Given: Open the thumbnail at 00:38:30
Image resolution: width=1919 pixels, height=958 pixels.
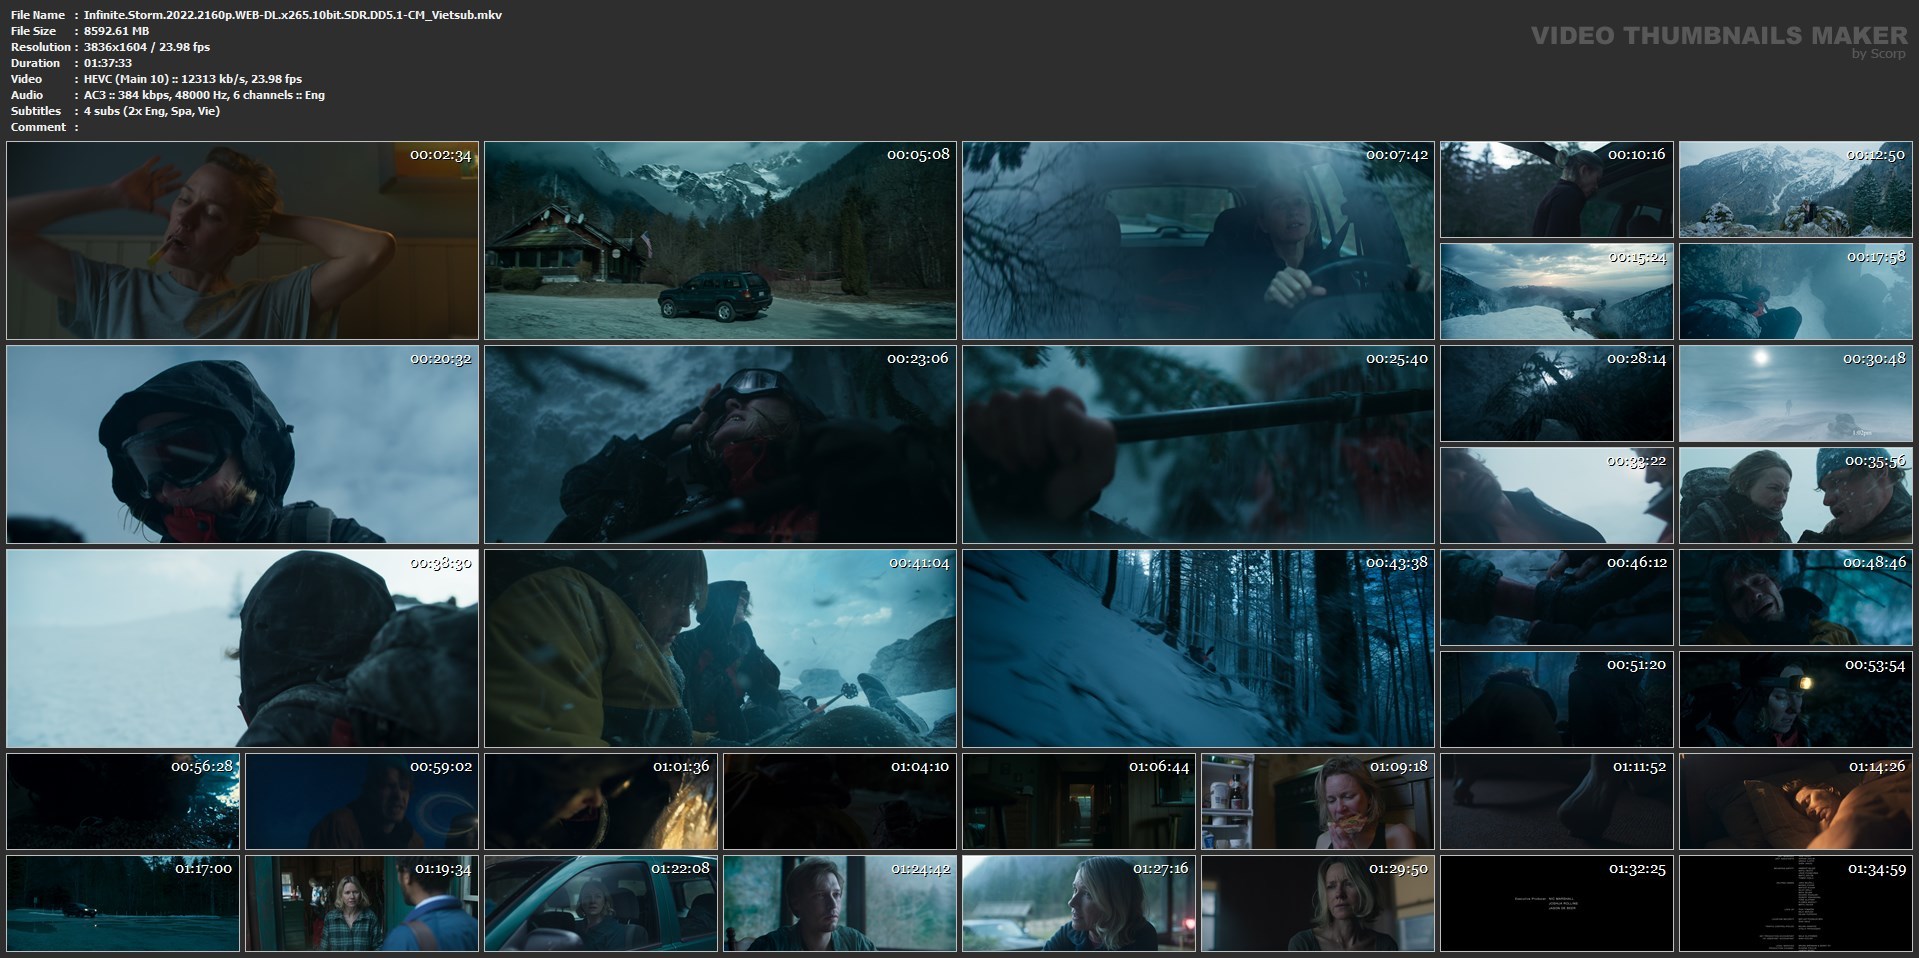Looking at the screenshot, I should point(242,648).
